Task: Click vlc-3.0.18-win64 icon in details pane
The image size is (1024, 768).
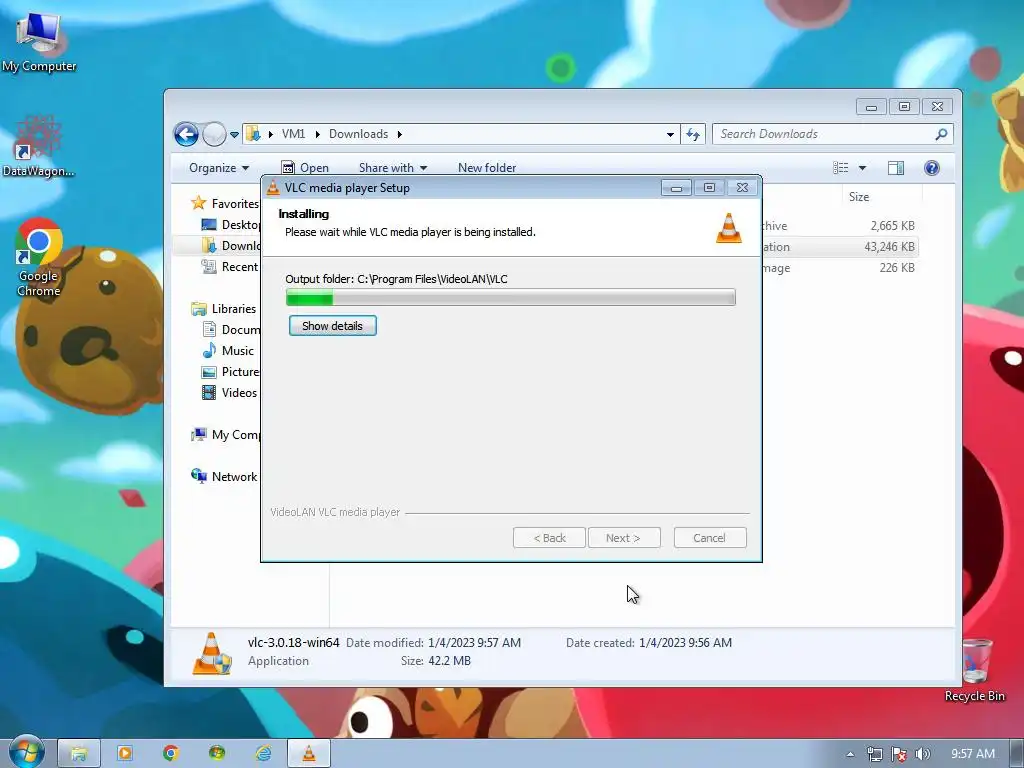Action: [212, 653]
